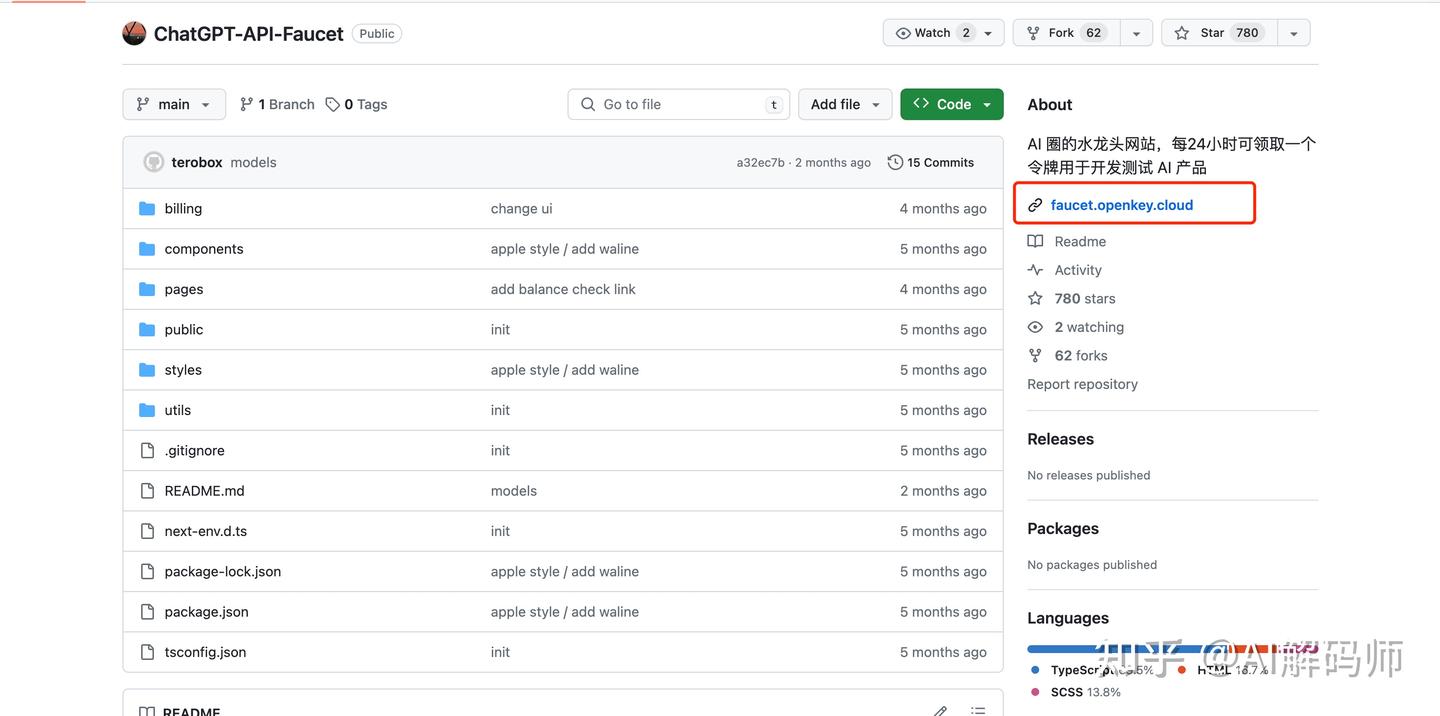Click the Star icon button
The height and width of the screenshot is (716, 1440).
point(1182,33)
